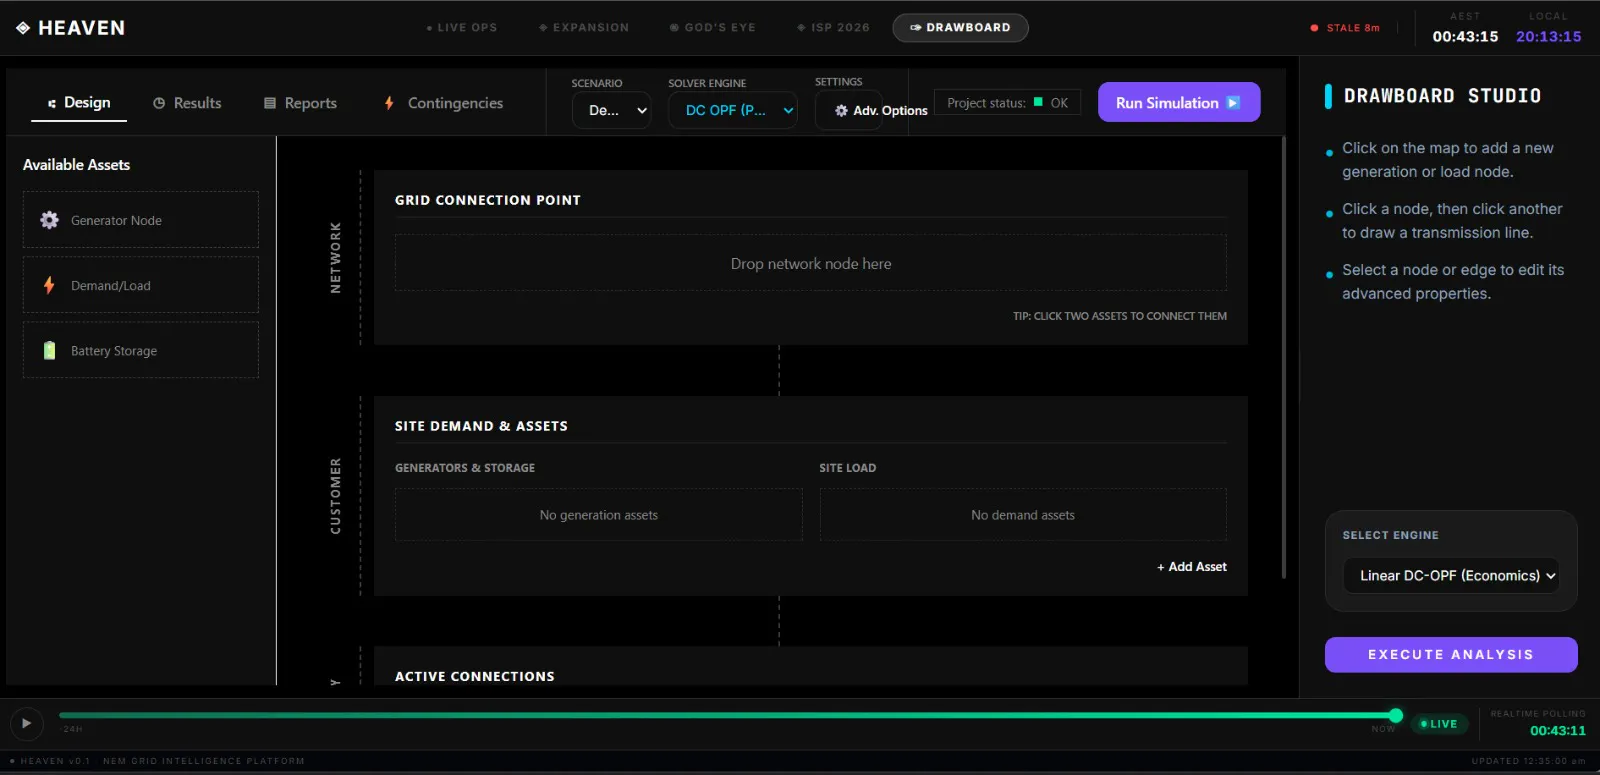Click the Results clock icon
1600x775 pixels.
(159, 103)
